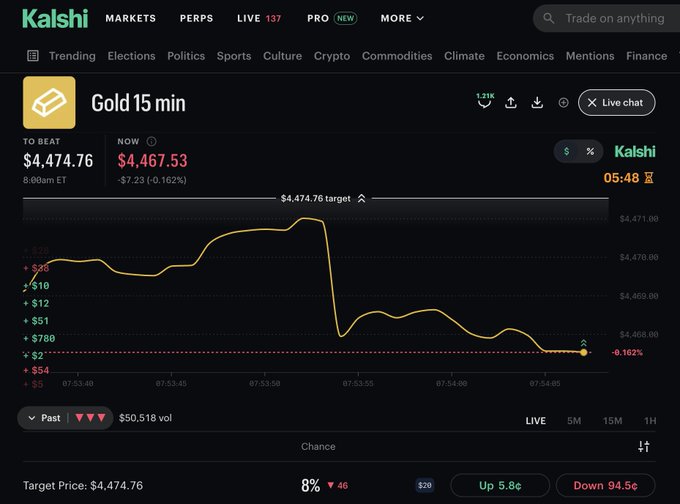Click the '$4,474.76 target' line label
The image size is (680, 504).
tap(315, 199)
